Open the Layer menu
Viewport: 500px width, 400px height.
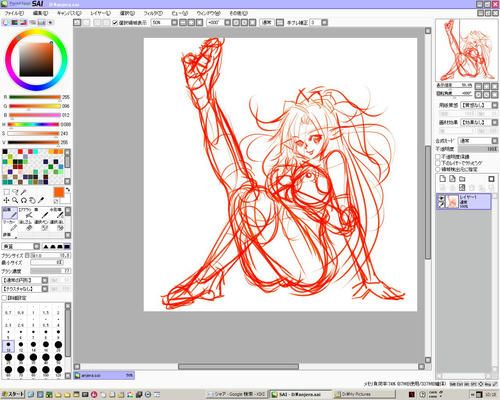[x=100, y=13]
